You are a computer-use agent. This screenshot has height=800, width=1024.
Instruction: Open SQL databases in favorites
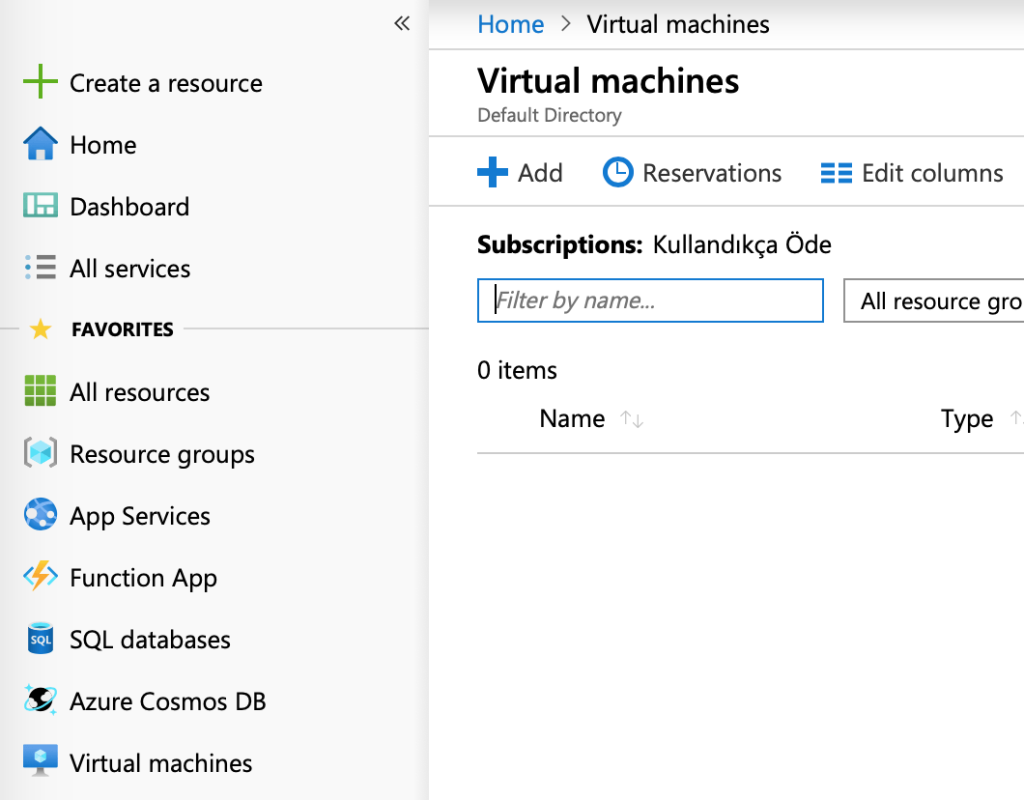click(150, 639)
